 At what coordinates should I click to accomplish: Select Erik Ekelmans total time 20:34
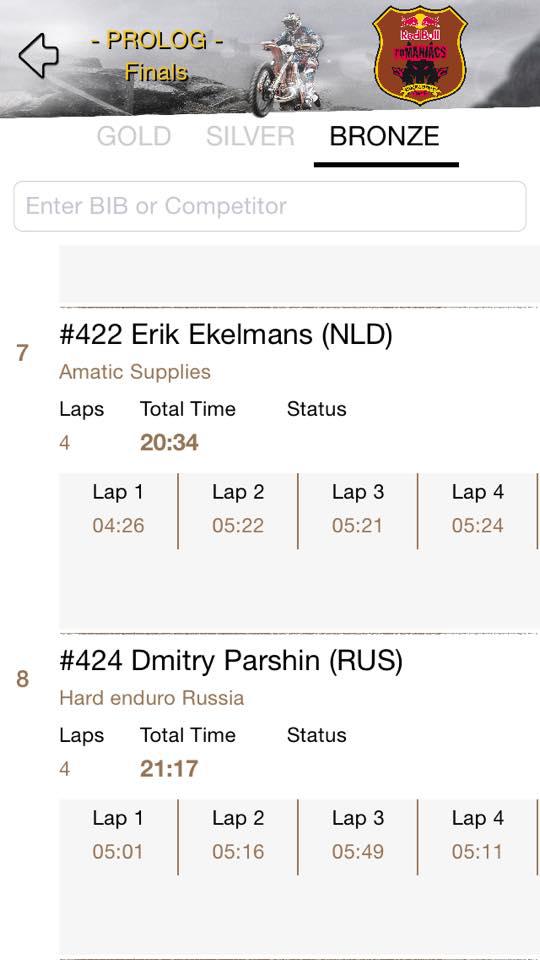point(169,443)
